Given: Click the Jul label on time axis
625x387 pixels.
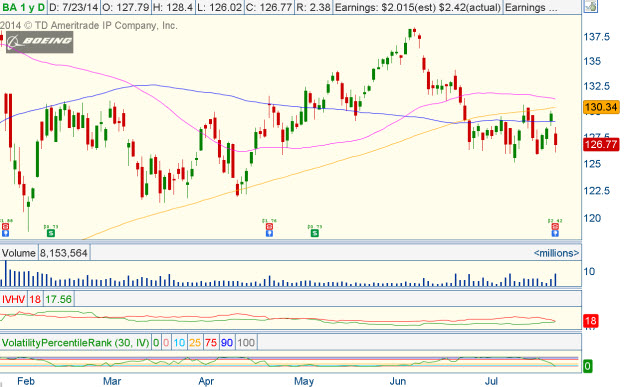Looking at the screenshot, I should pyautogui.click(x=491, y=381).
